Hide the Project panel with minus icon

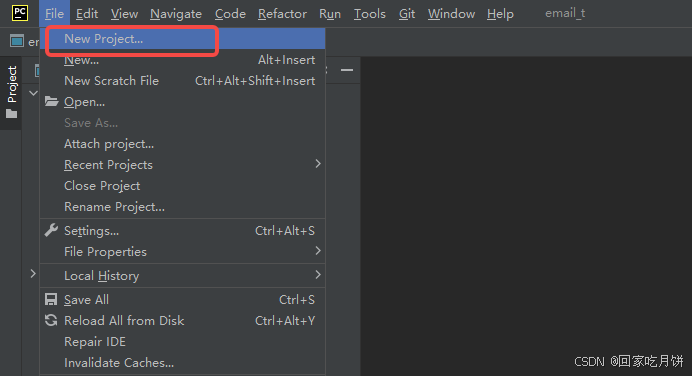pos(347,70)
